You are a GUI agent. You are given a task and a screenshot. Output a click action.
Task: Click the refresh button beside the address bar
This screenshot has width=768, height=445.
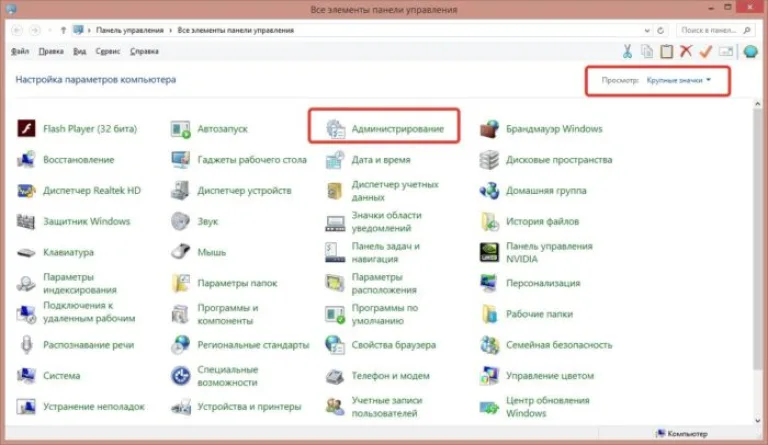(x=660, y=30)
